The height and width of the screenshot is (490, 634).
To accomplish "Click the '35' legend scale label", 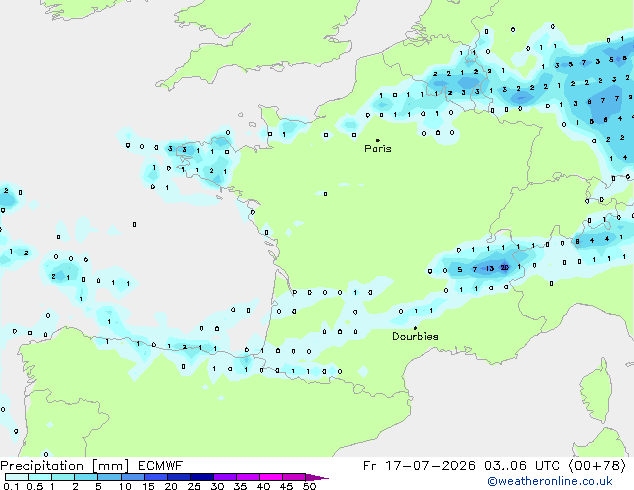I will [240, 486].
